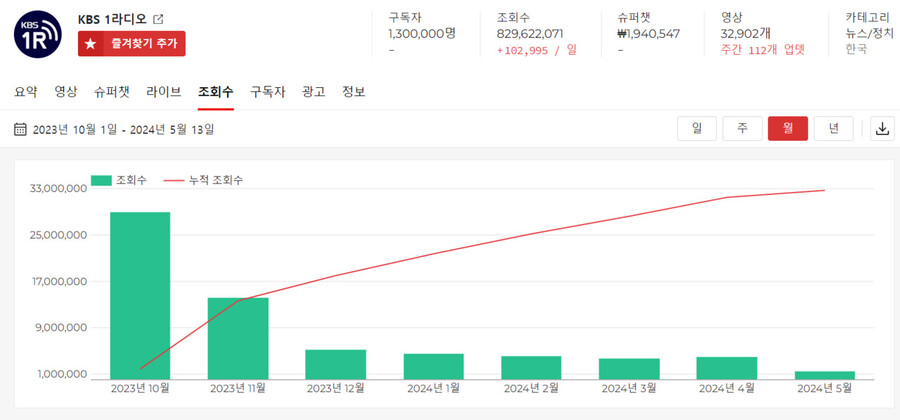Select the 년 interval button
Screen dimensions: 900x420
(x=833, y=129)
